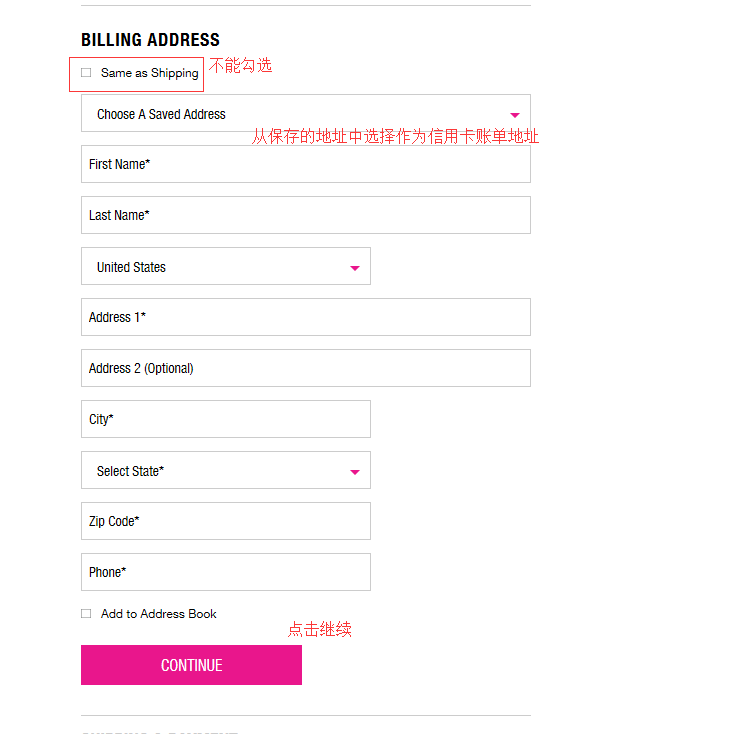The image size is (741, 734).
Task: Click the BILLING ADDRESS heading
Action: coord(150,40)
